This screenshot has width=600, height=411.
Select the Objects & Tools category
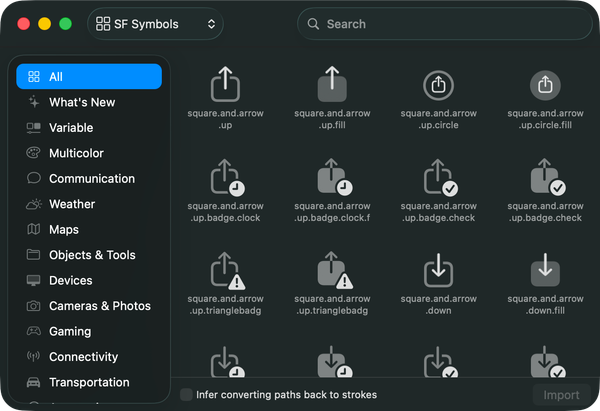(89, 255)
